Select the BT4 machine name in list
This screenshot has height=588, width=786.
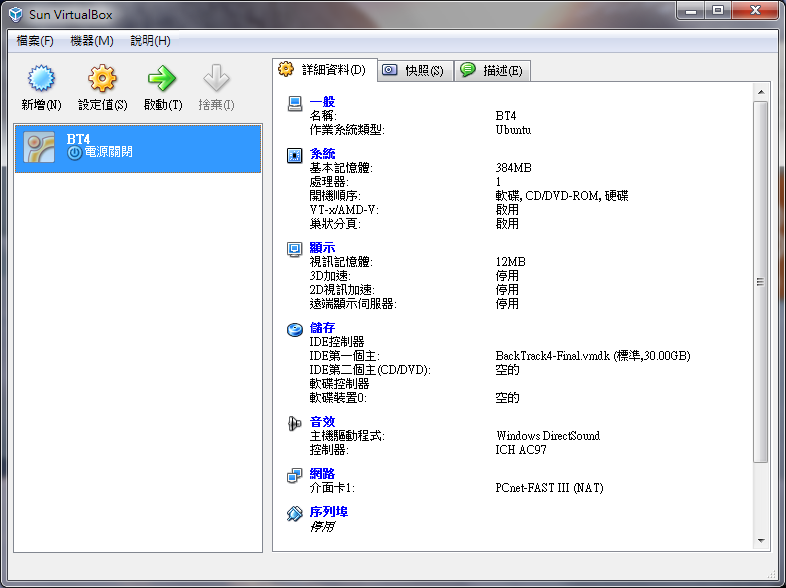(x=78, y=139)
